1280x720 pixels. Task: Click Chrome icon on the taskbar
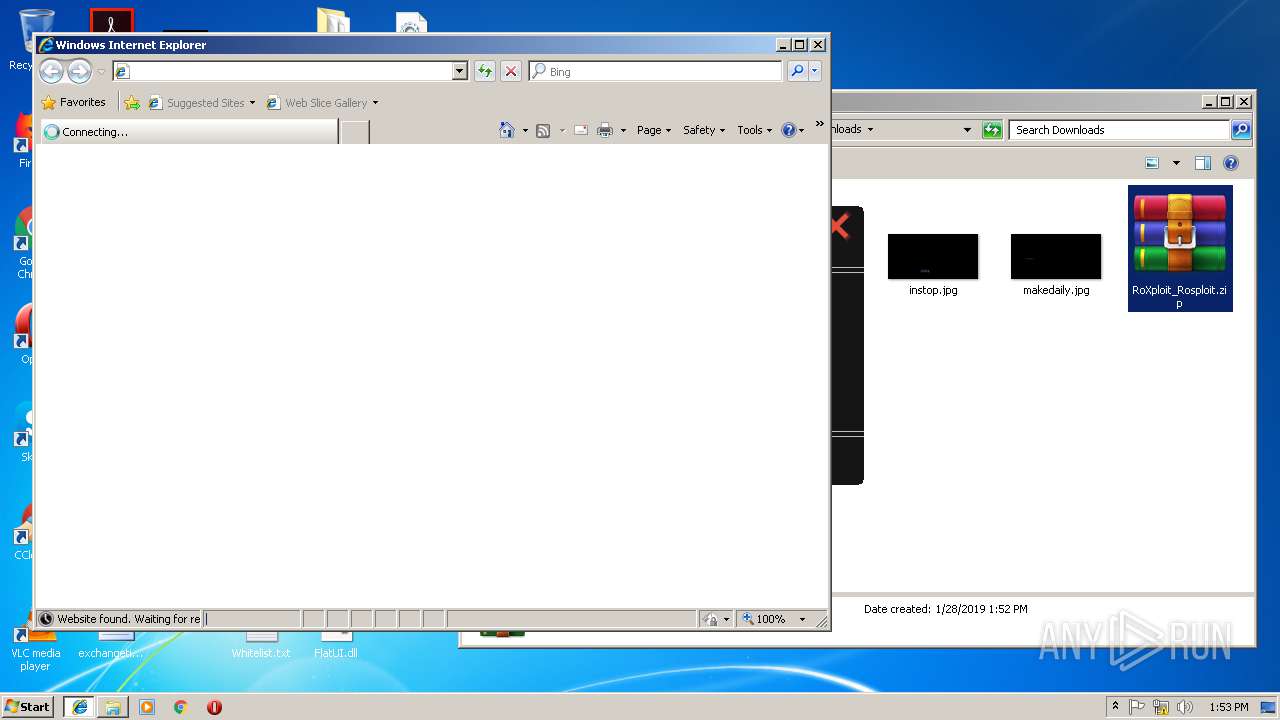point(181,707)
